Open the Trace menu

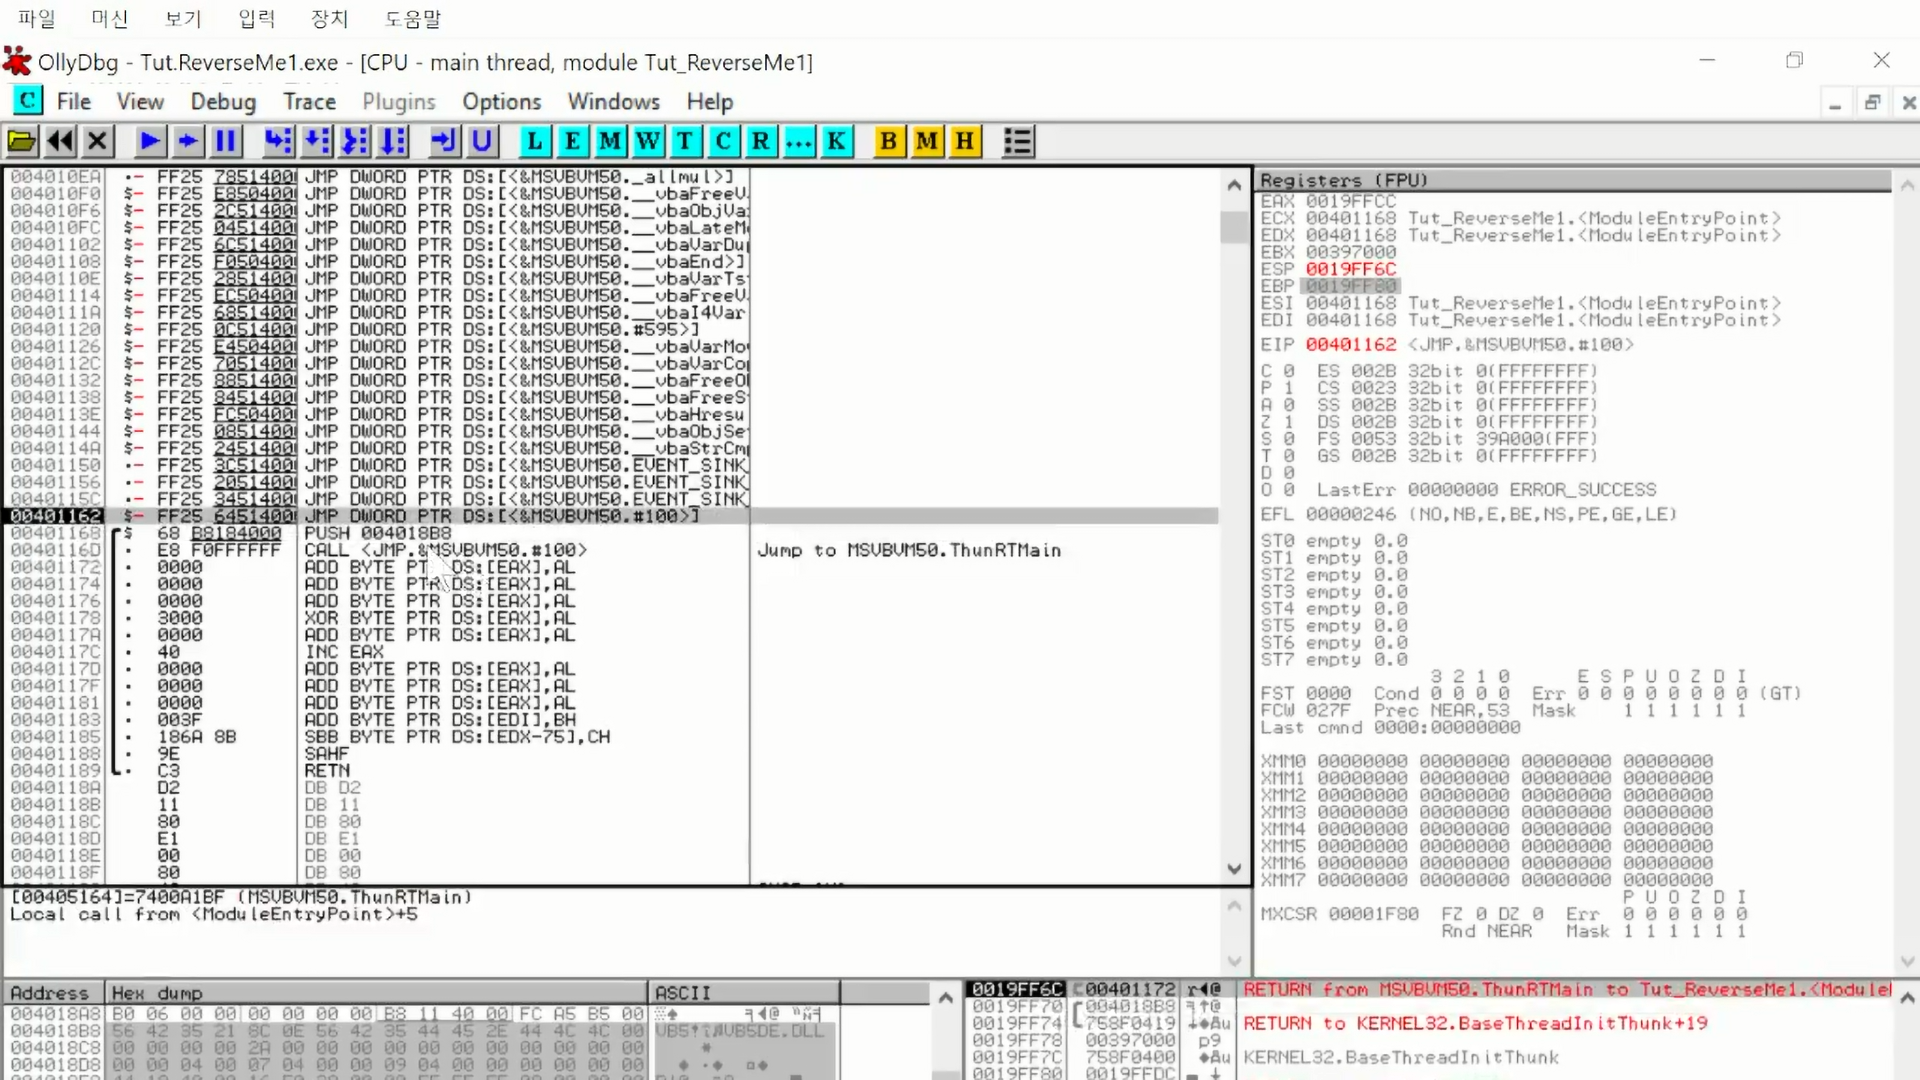(309, 102)
